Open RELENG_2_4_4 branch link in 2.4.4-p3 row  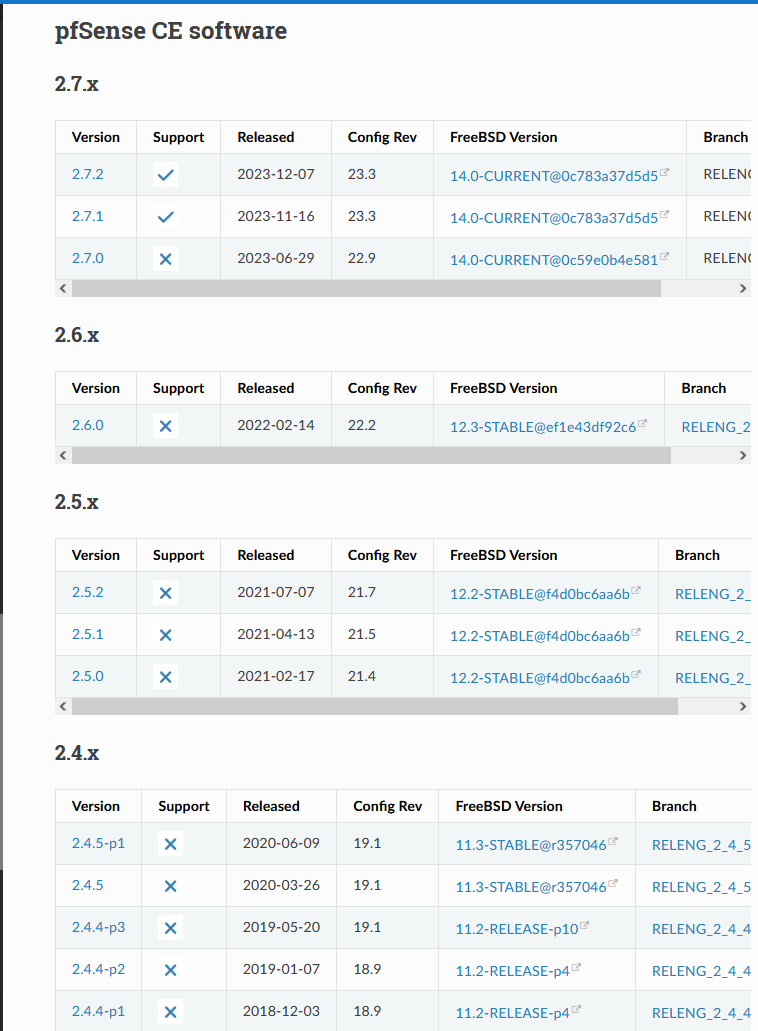[701, 929]
